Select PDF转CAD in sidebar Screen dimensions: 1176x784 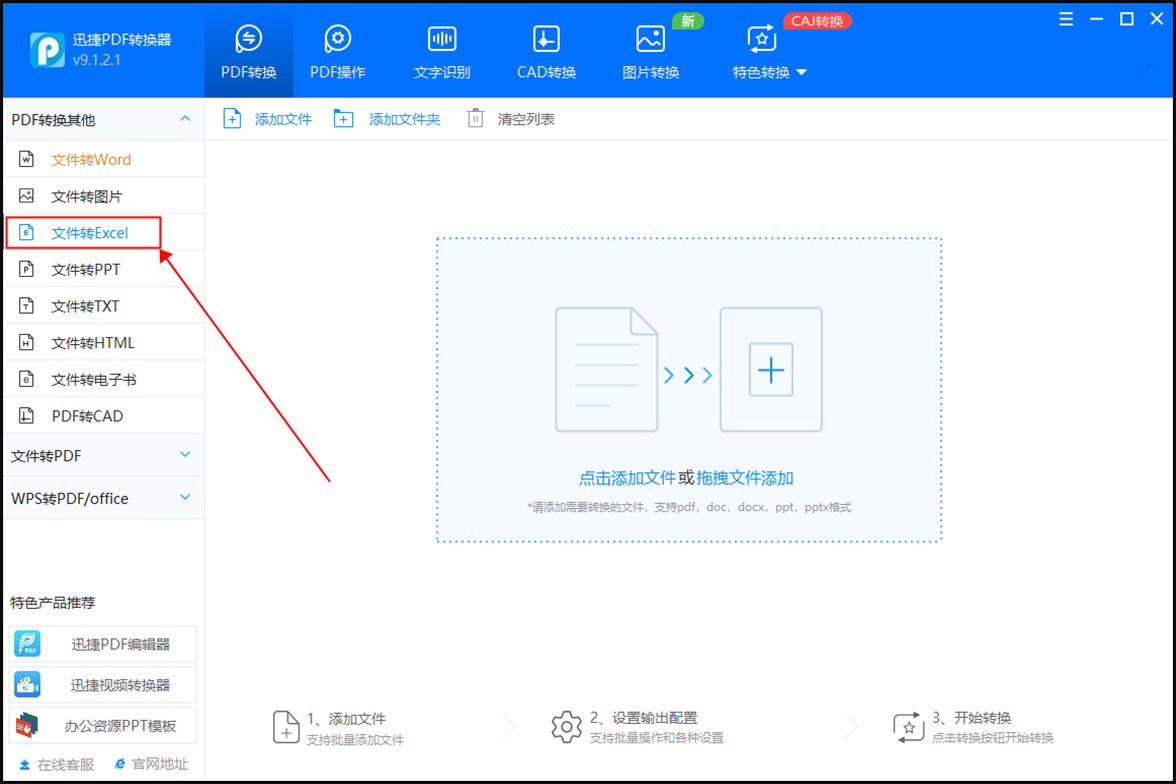[104, 416]
